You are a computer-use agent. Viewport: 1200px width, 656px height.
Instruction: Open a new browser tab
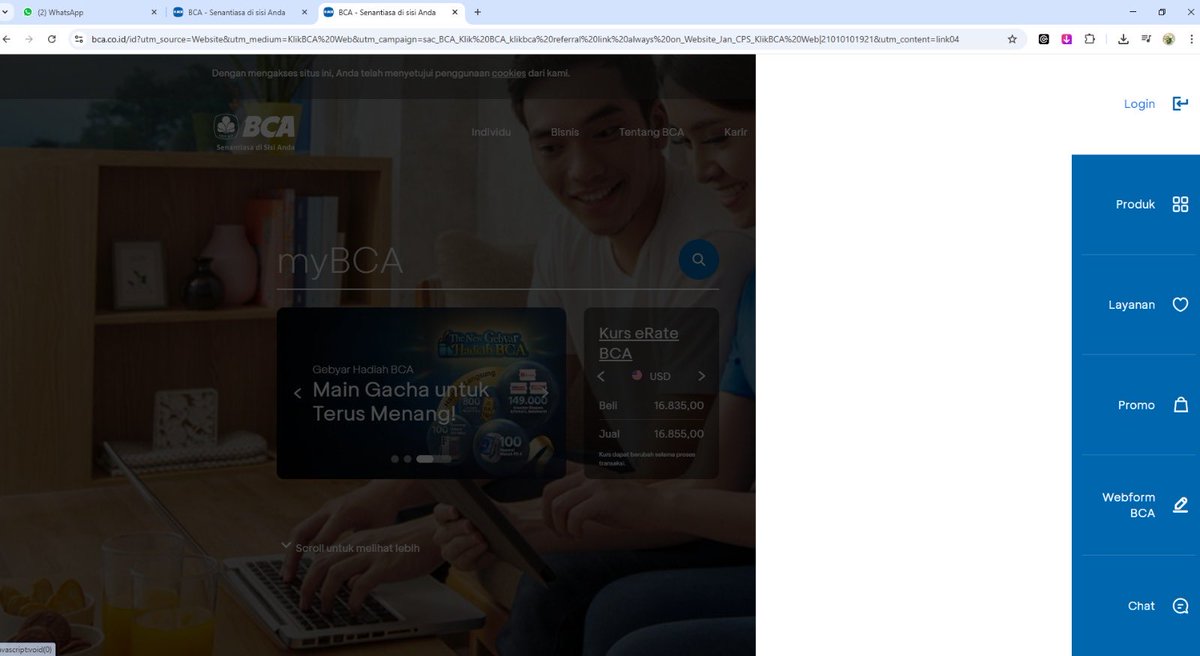477,12
